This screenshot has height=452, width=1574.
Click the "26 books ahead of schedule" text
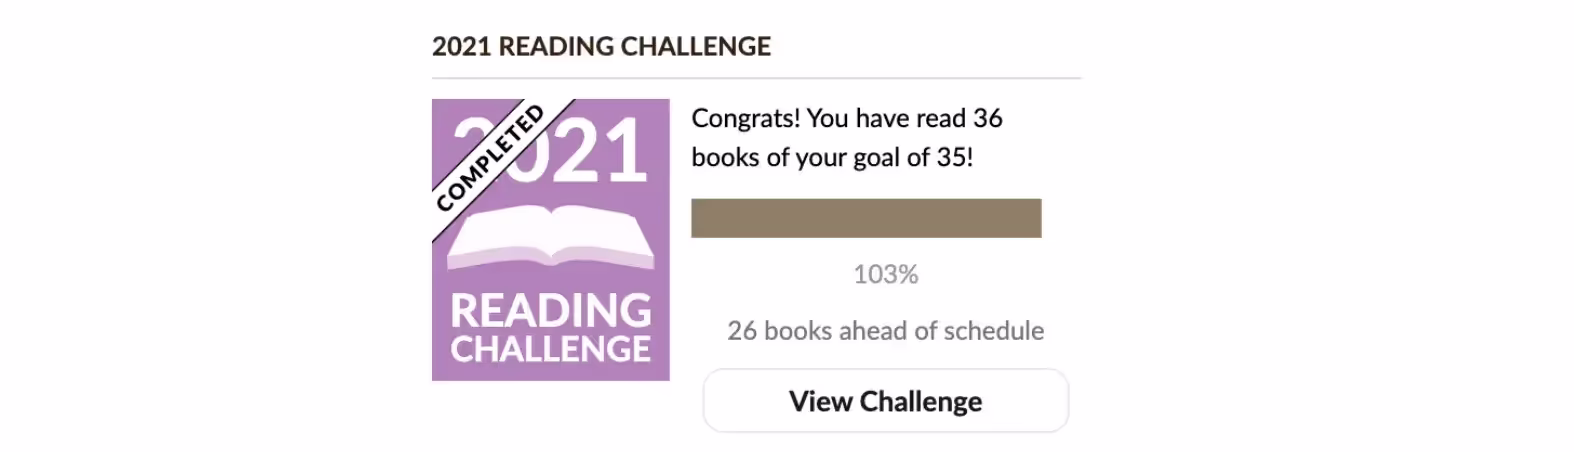tap(885, 331)
